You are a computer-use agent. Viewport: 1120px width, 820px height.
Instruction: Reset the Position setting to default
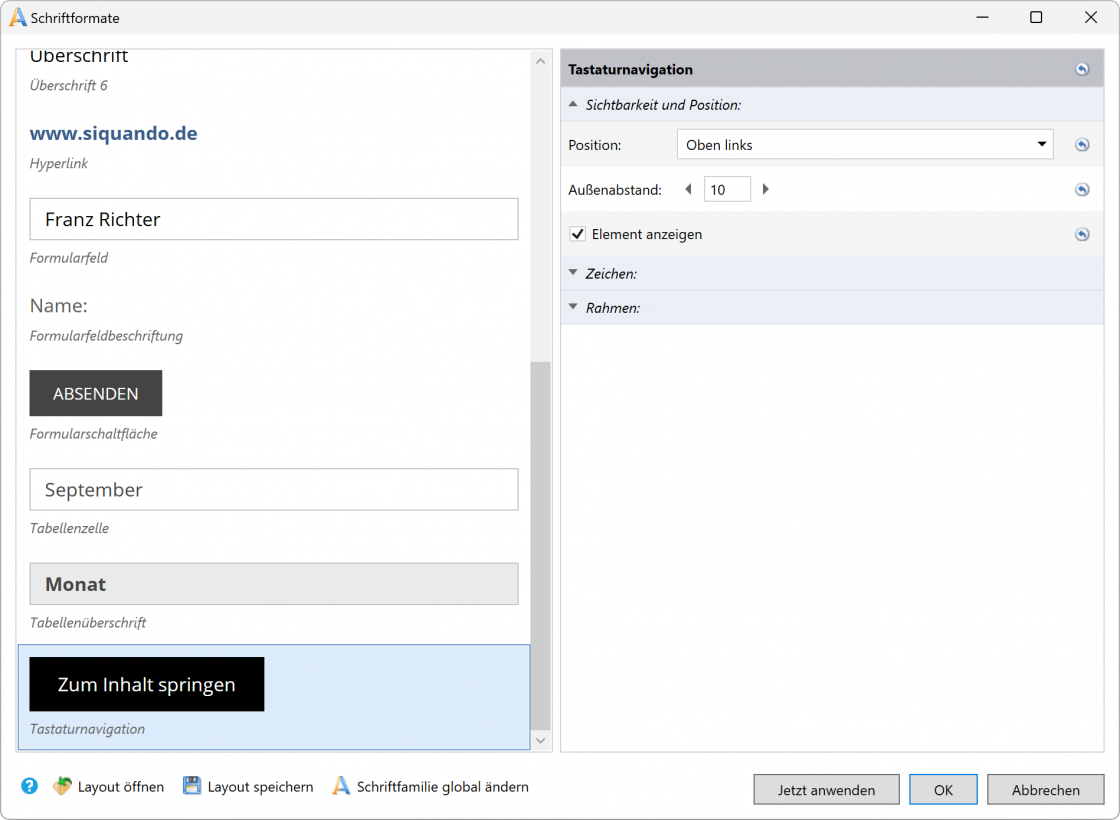point(1081,145)
